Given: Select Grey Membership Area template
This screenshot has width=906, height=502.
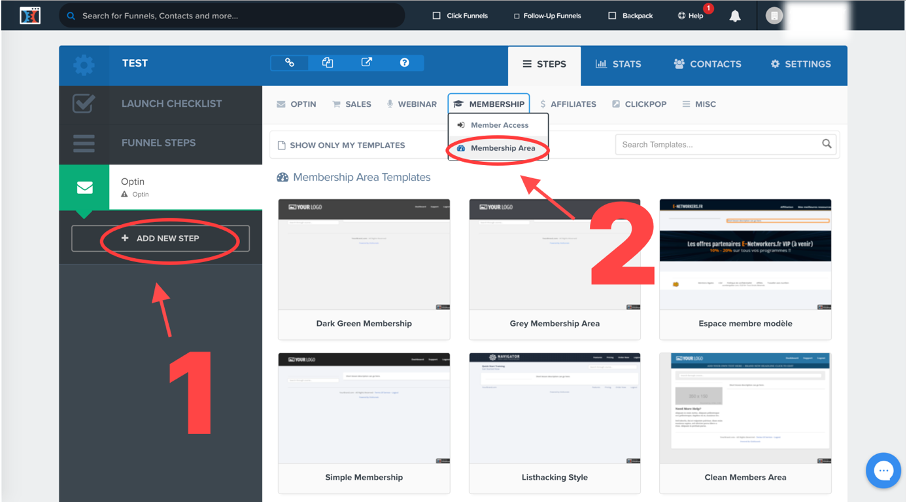Looking at the screenshot, I should (555, 269).
